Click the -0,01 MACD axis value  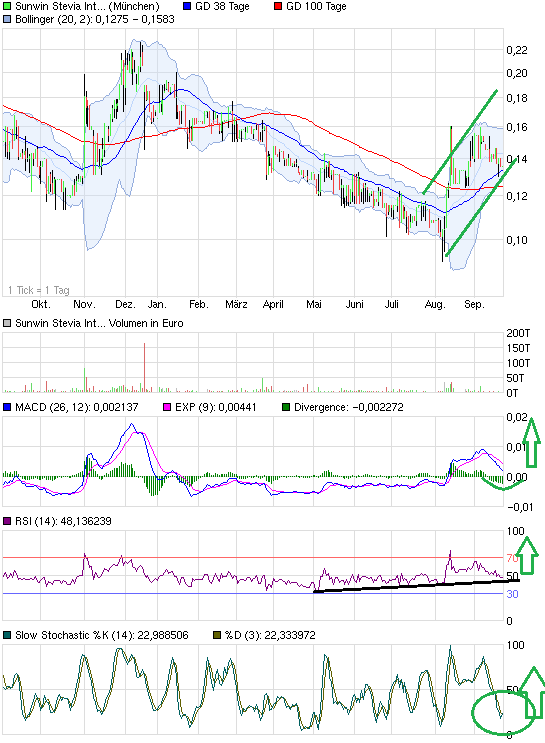(520, 507)
